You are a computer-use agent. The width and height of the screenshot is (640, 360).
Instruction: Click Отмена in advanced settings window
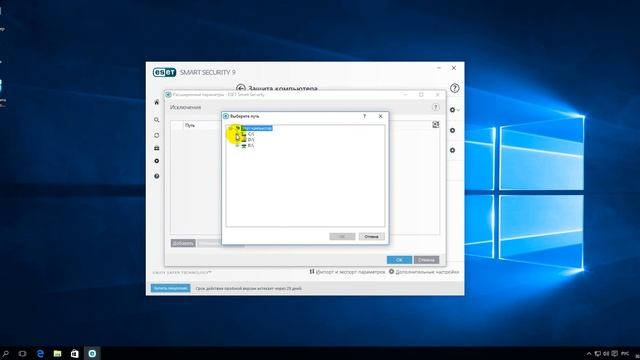(x=426, y=260)
